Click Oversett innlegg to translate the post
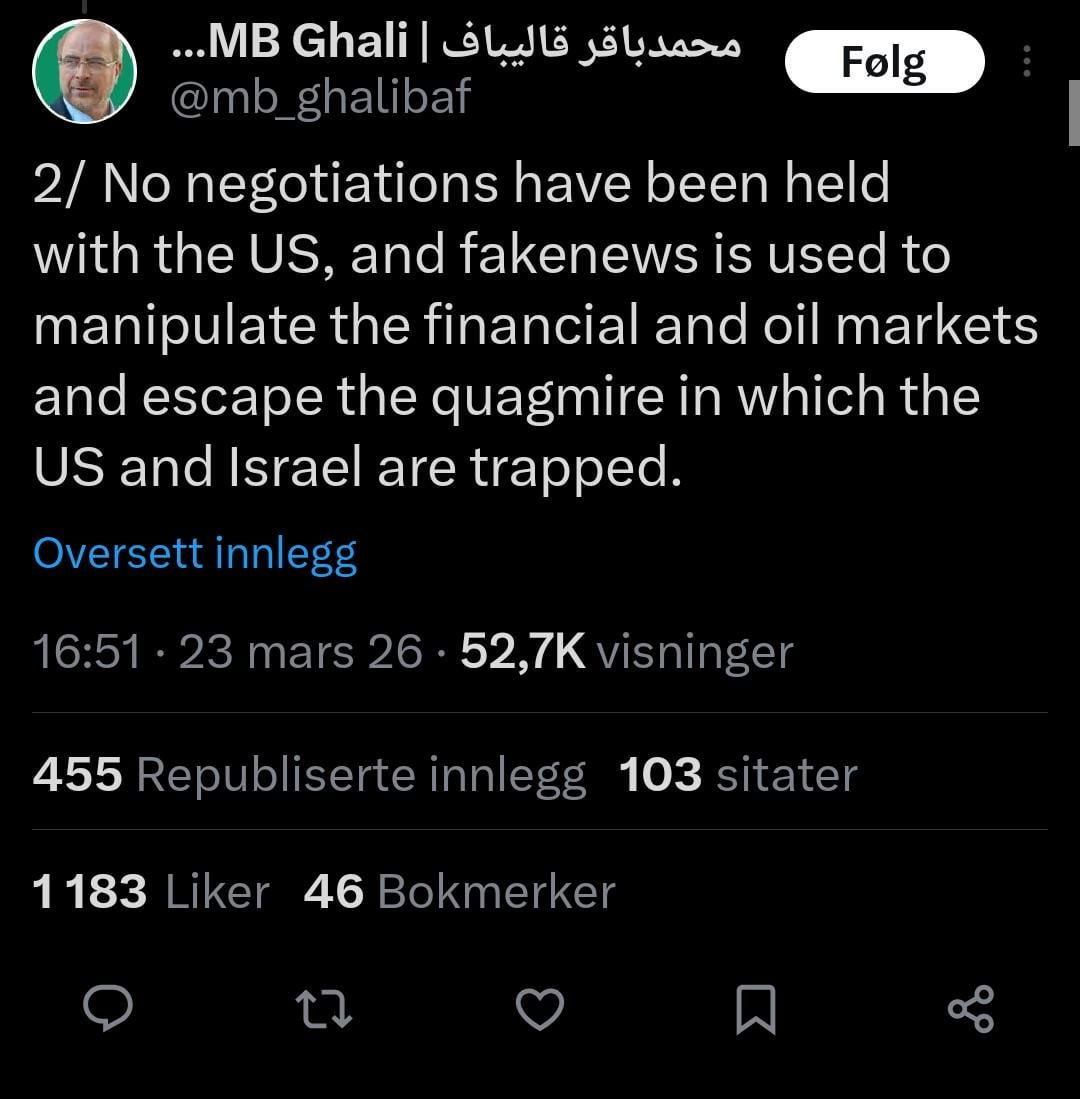 [x=195, y=553]
